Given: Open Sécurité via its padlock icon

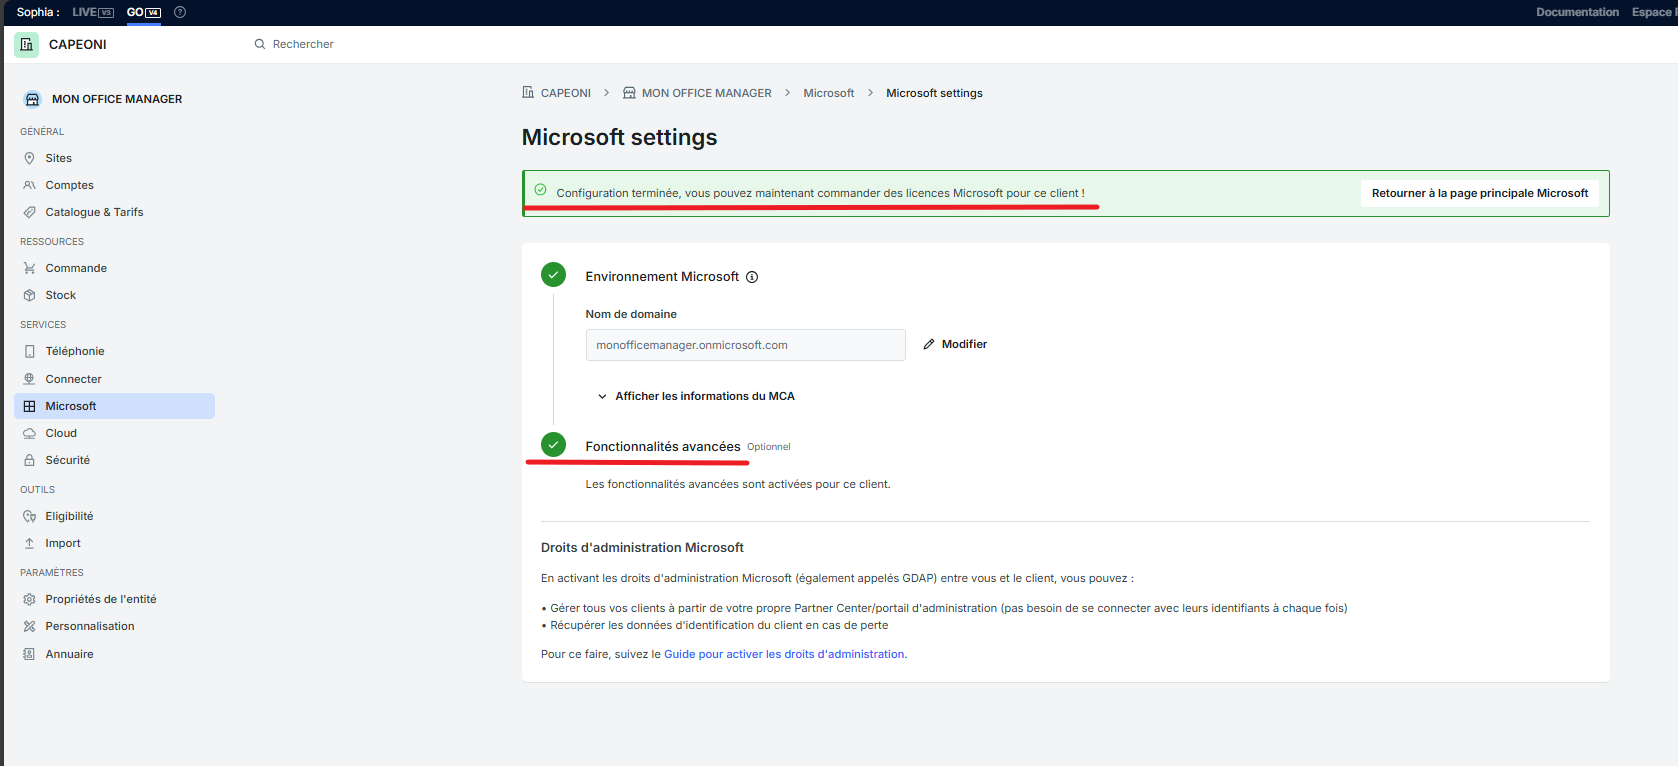Looking at the screenshot, I should point(30,460).
